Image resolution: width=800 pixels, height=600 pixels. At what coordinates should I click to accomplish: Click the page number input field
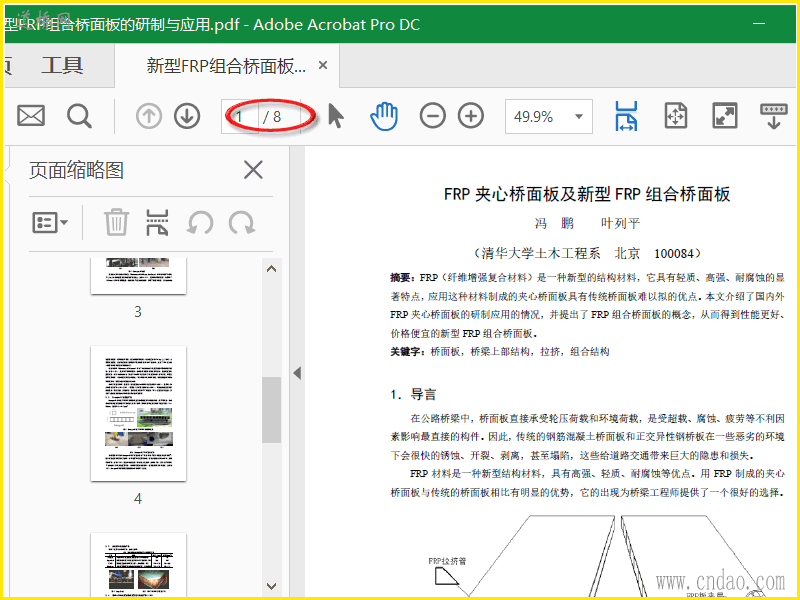point(240,117)
